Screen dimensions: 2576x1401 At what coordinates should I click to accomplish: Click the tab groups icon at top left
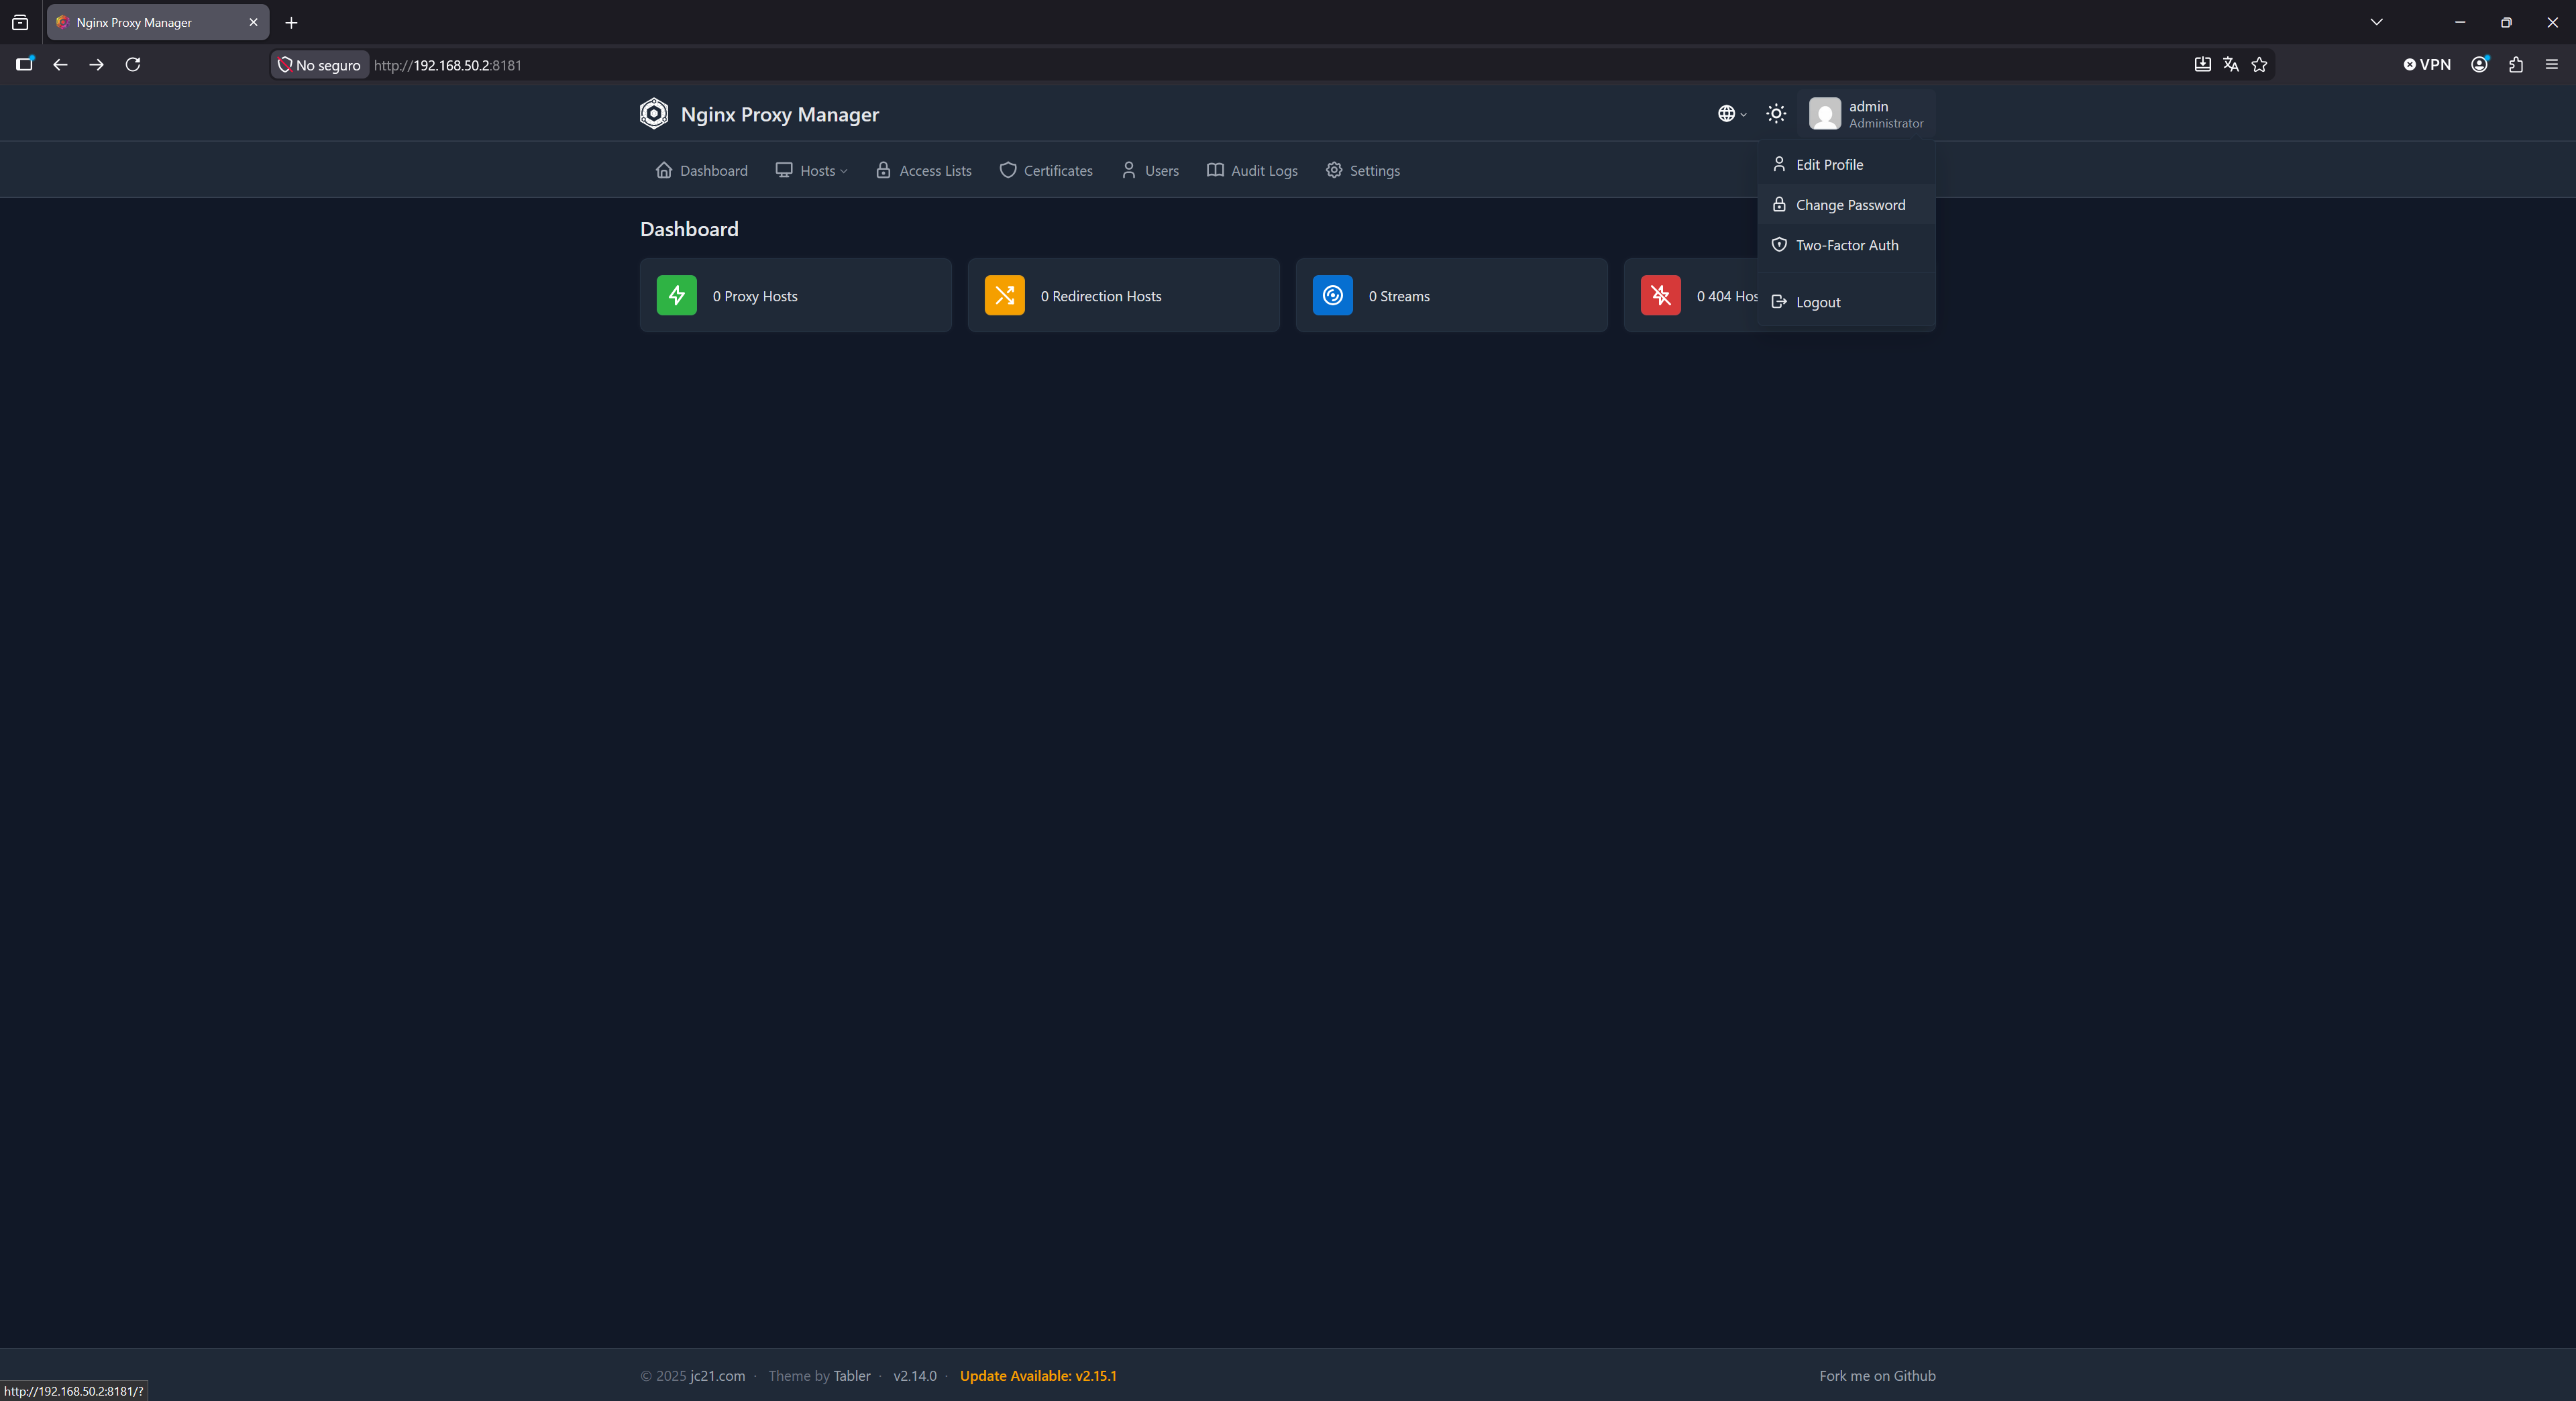[x=20, y=22]
